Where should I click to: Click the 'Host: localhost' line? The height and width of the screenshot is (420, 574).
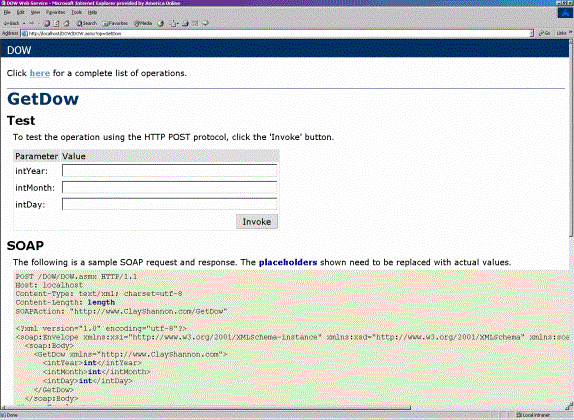[x=49, y=285]
